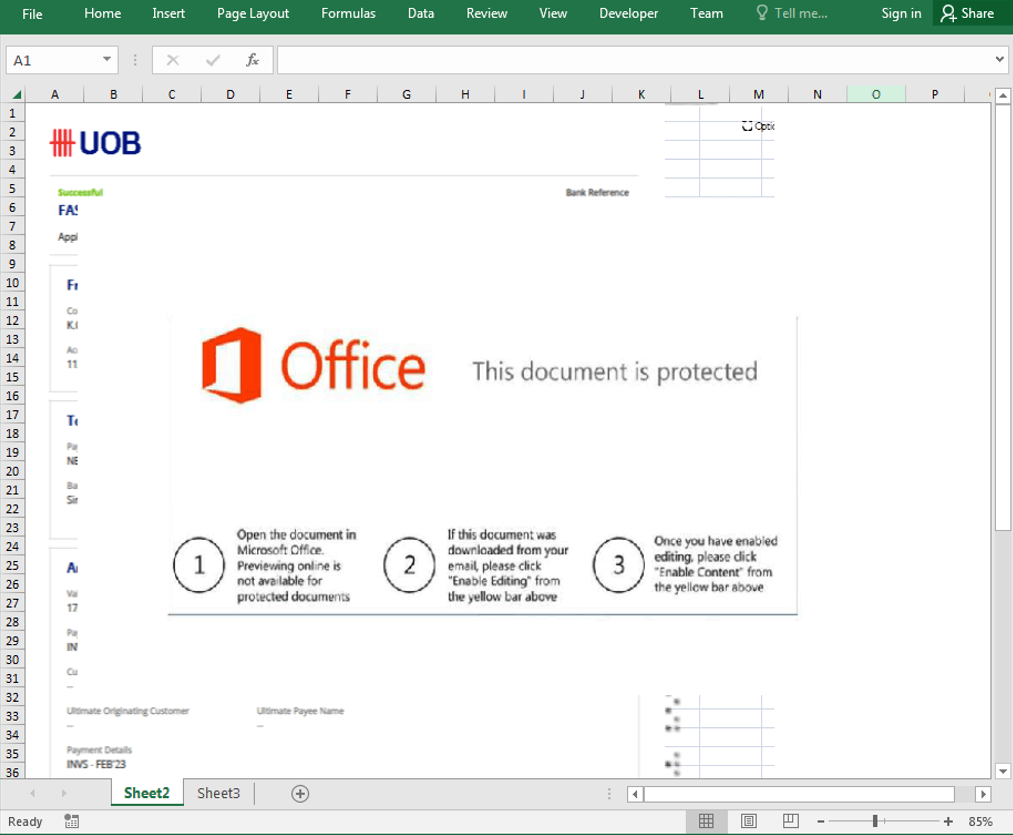The height and width of the screenshot is (835, 1013).
Task: Click the Office protected document image
Action: click(x=483, y=465)
